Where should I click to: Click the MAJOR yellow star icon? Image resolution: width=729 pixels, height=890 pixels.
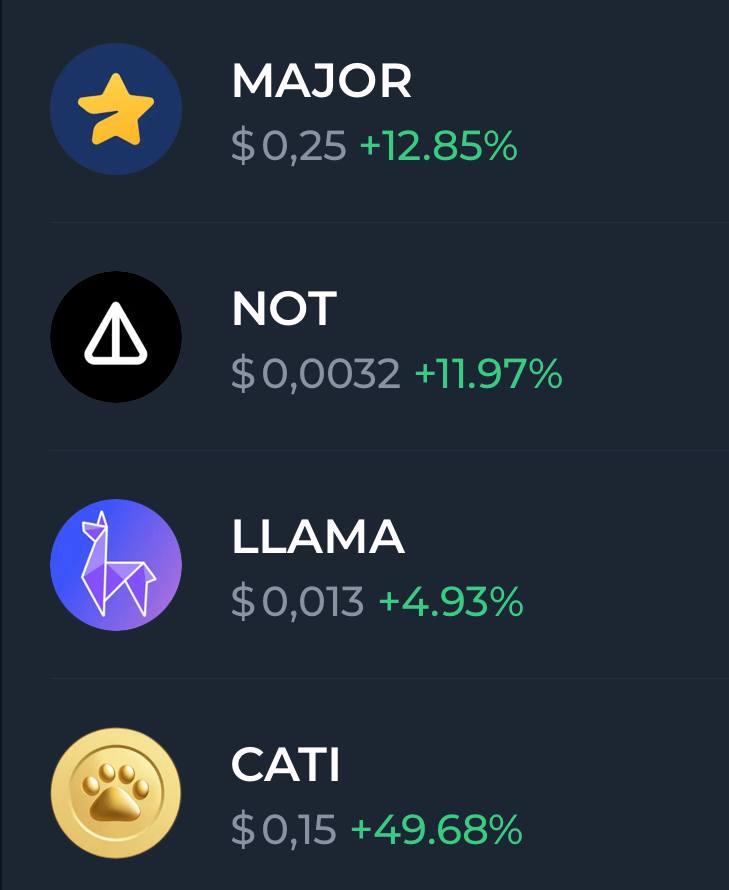coord(116,109)
